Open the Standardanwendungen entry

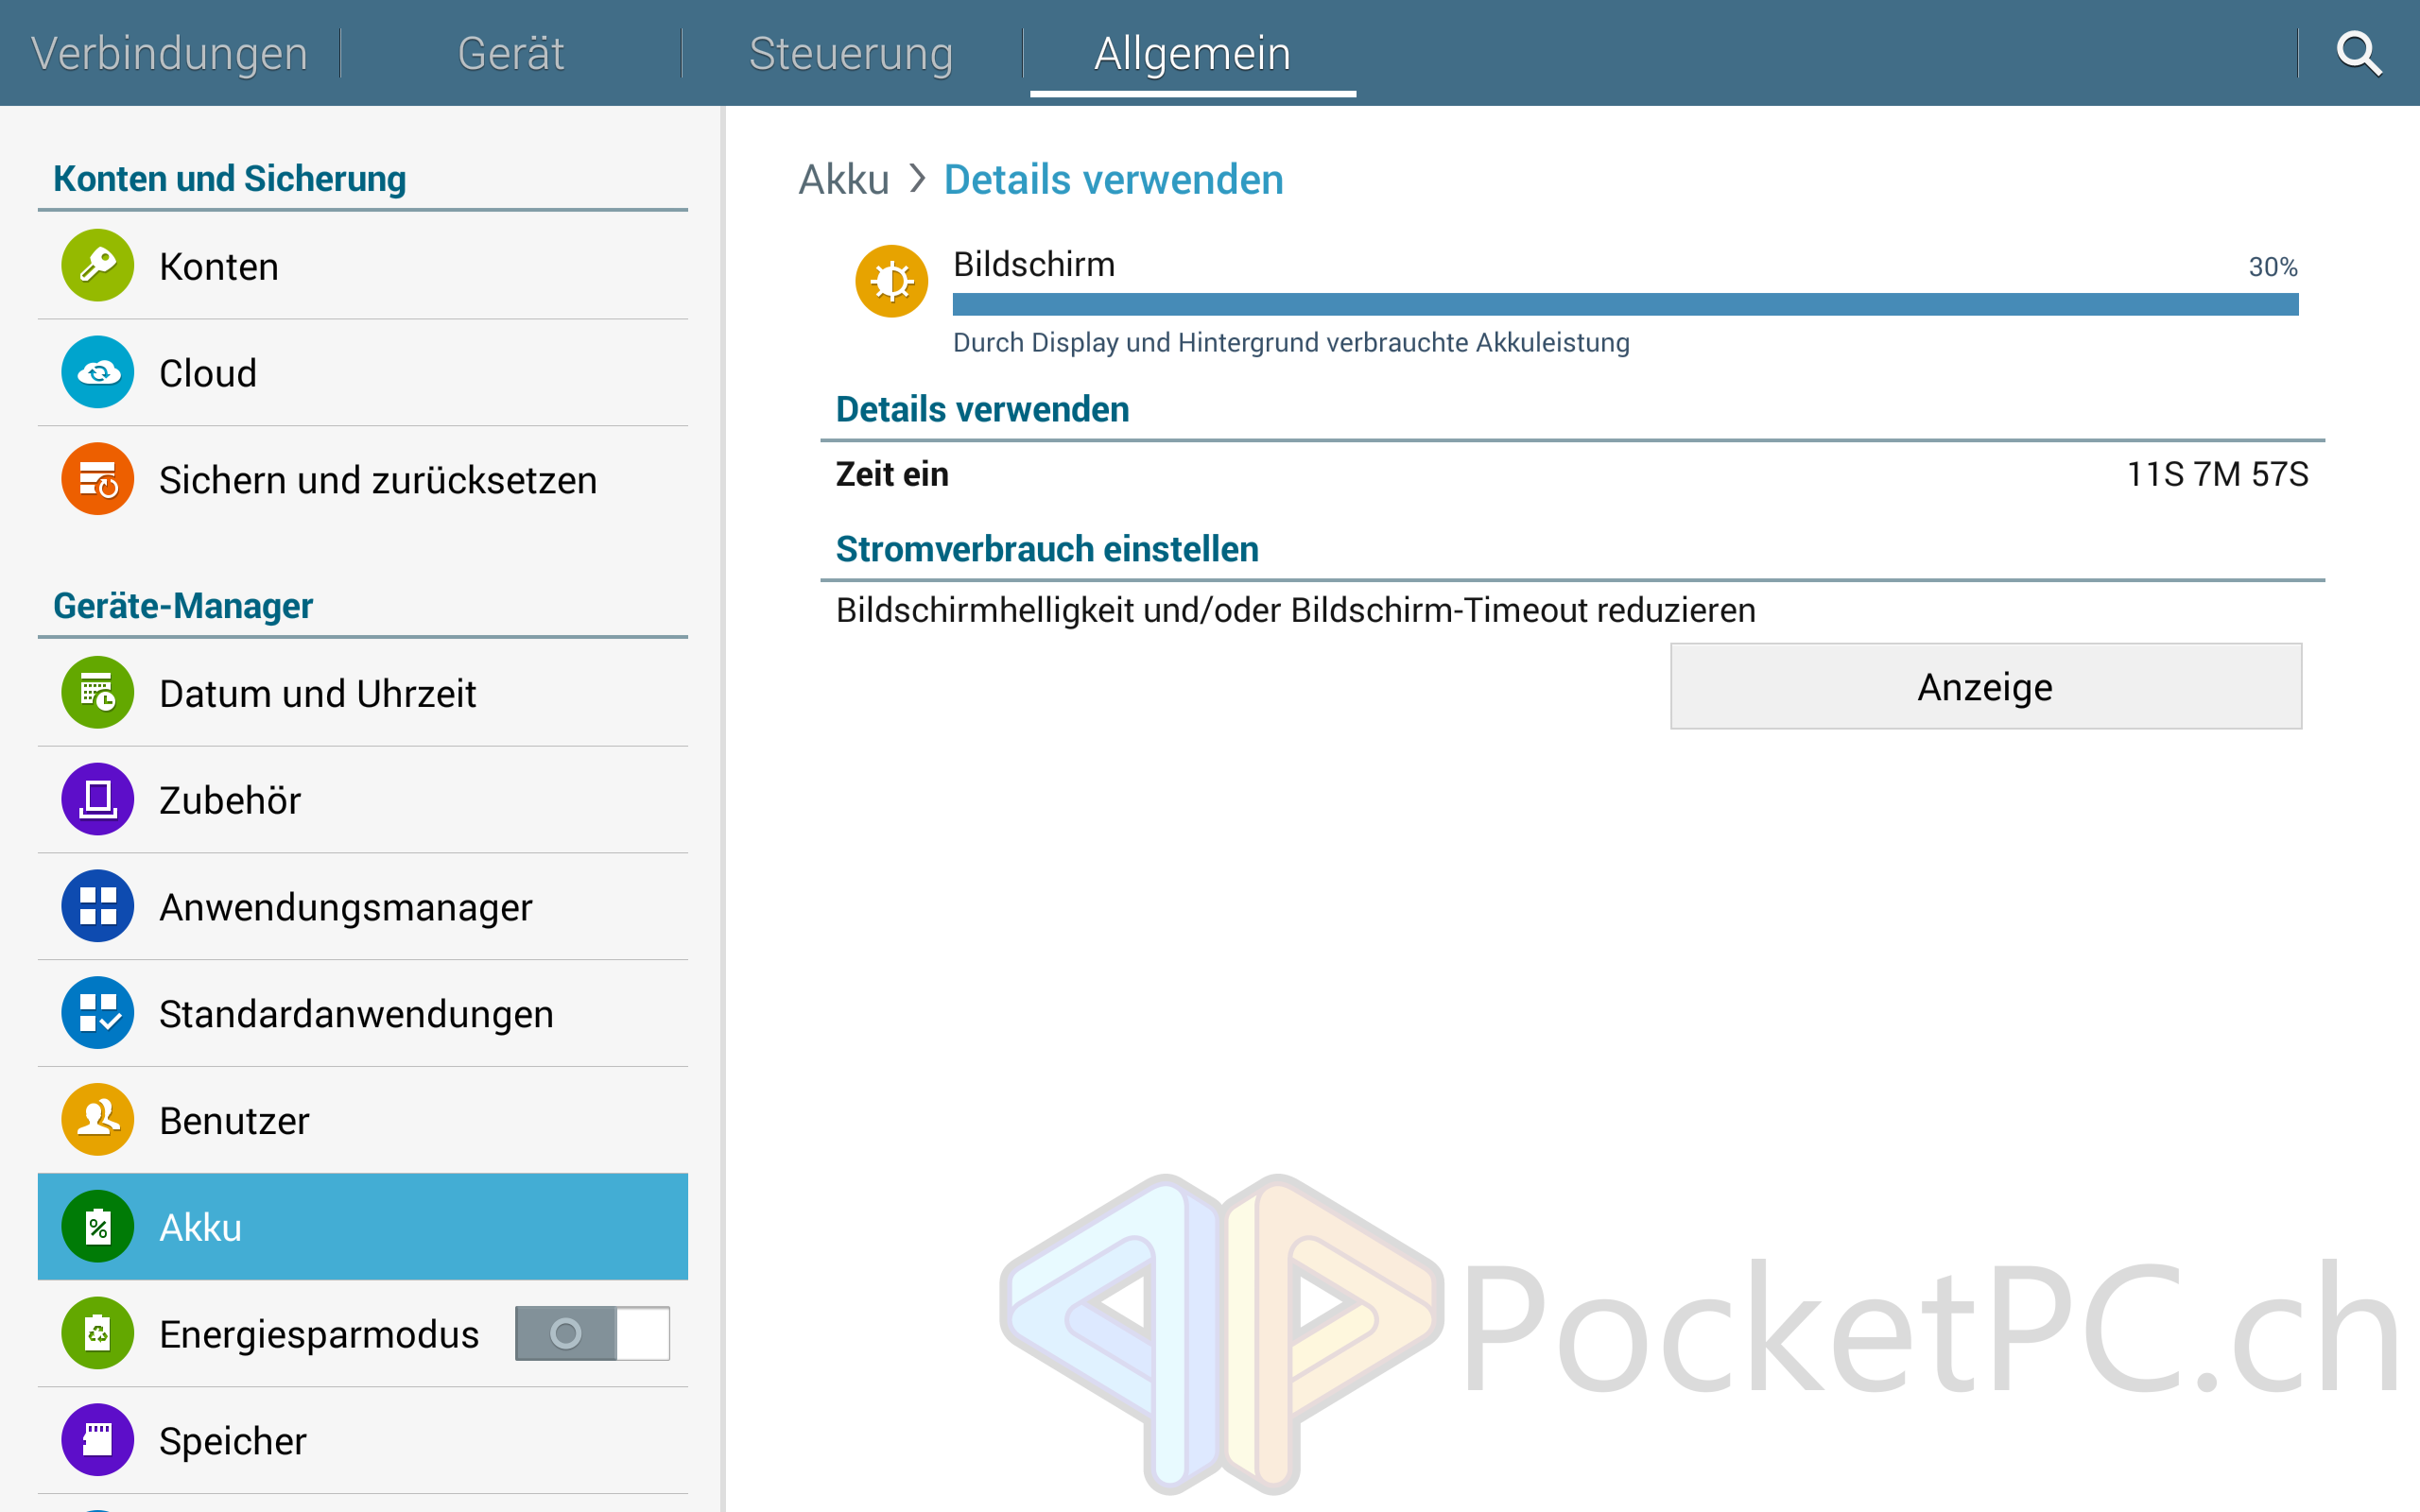click(x=363, y=1013)
